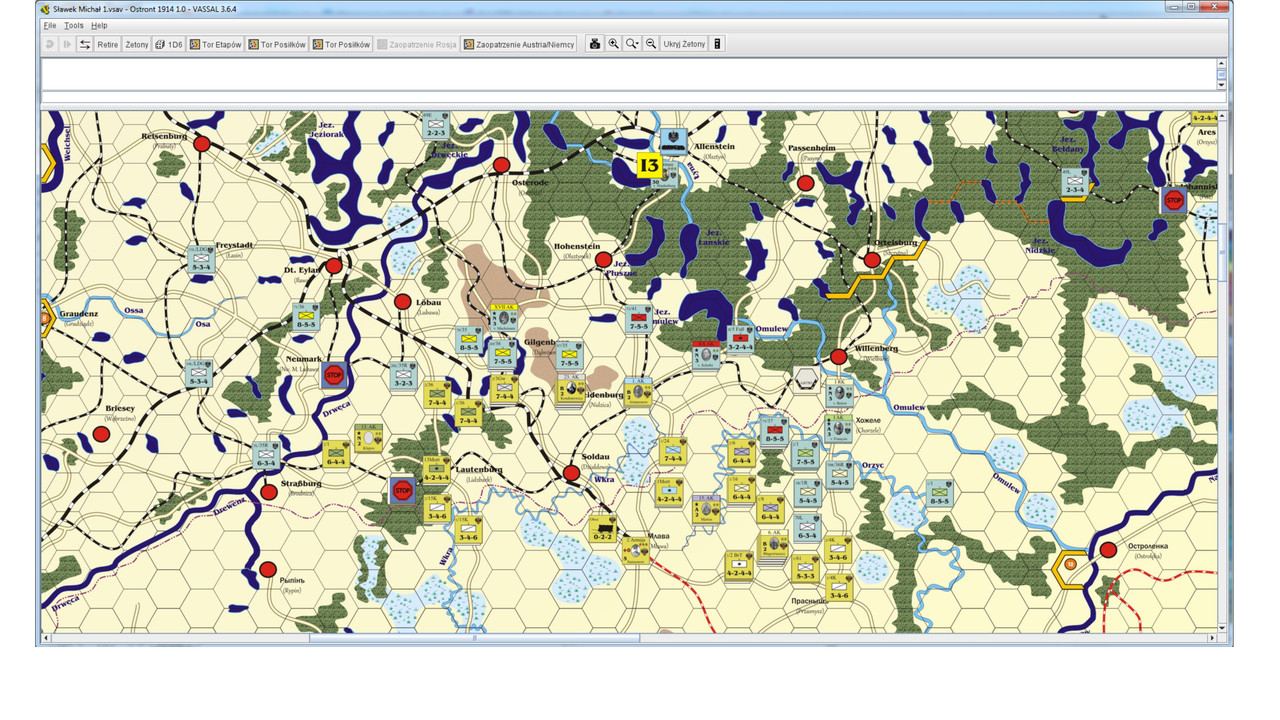Image resolution: width=1280 pixels, height=720 pixels.
Task: Click the map scrollbar right arrow
Action: (1212, 637)
